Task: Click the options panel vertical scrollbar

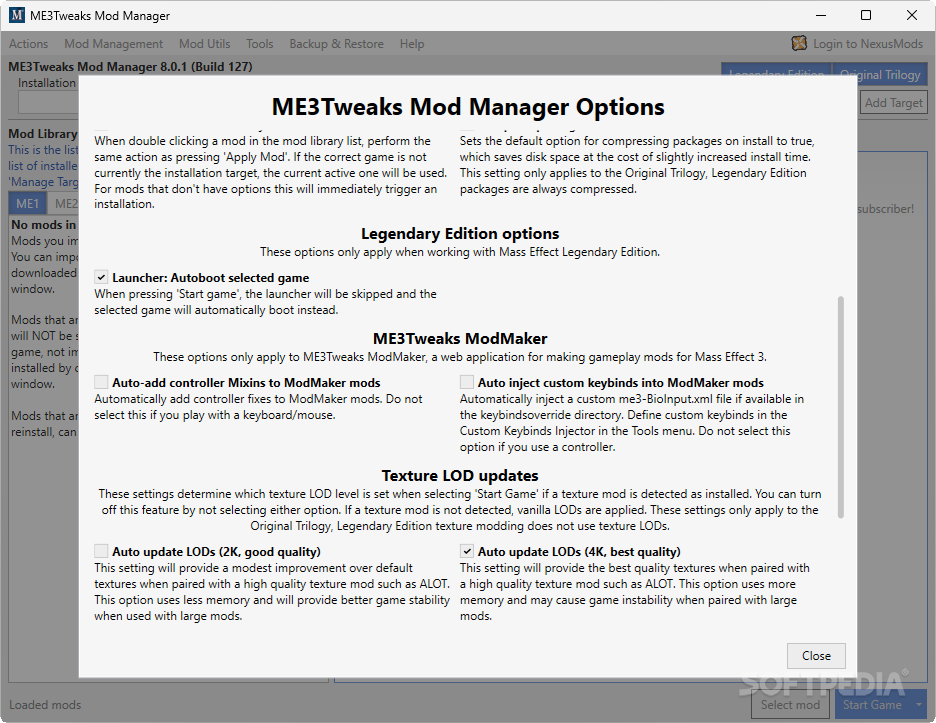Action: pyautogui.click(x=840, y=407)
